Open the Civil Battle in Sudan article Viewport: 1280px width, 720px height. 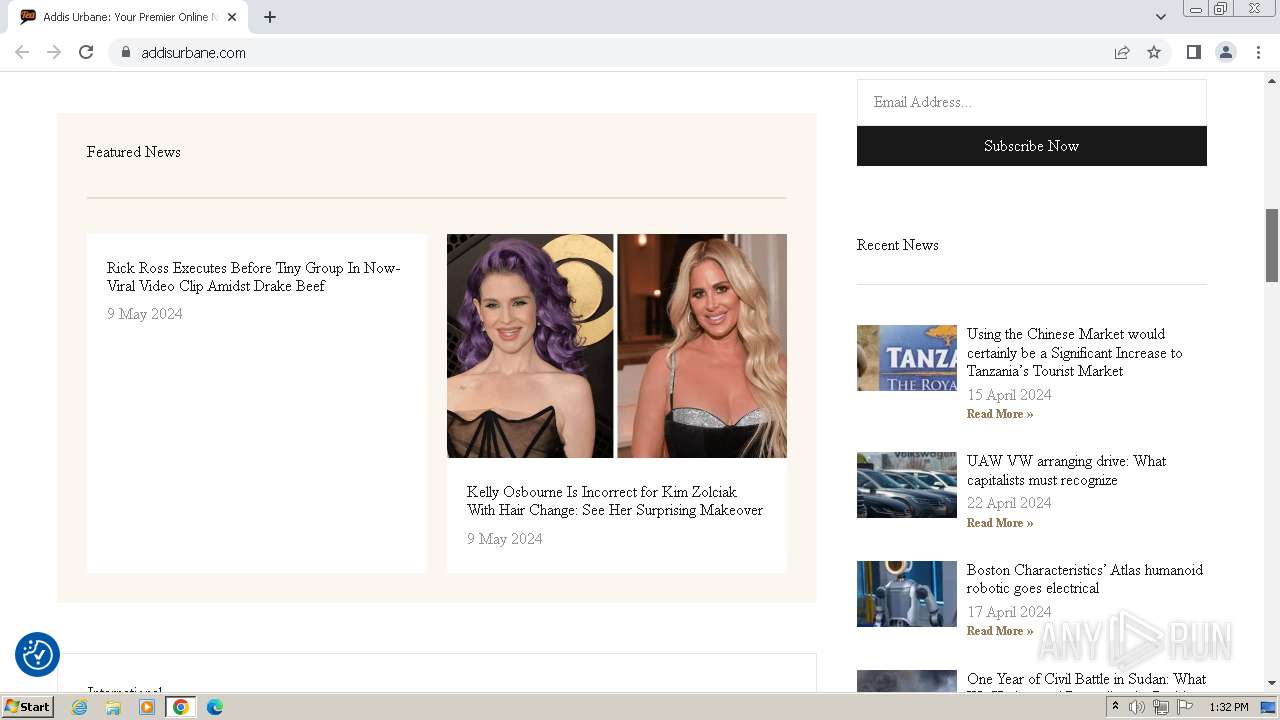(1086, 680)
